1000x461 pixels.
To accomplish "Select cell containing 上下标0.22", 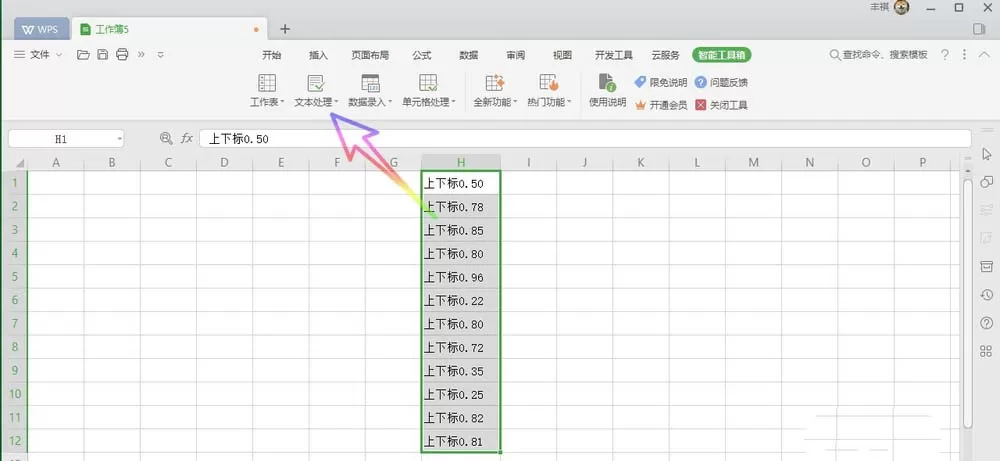I will pyautogui.click(x=460, y=300).
